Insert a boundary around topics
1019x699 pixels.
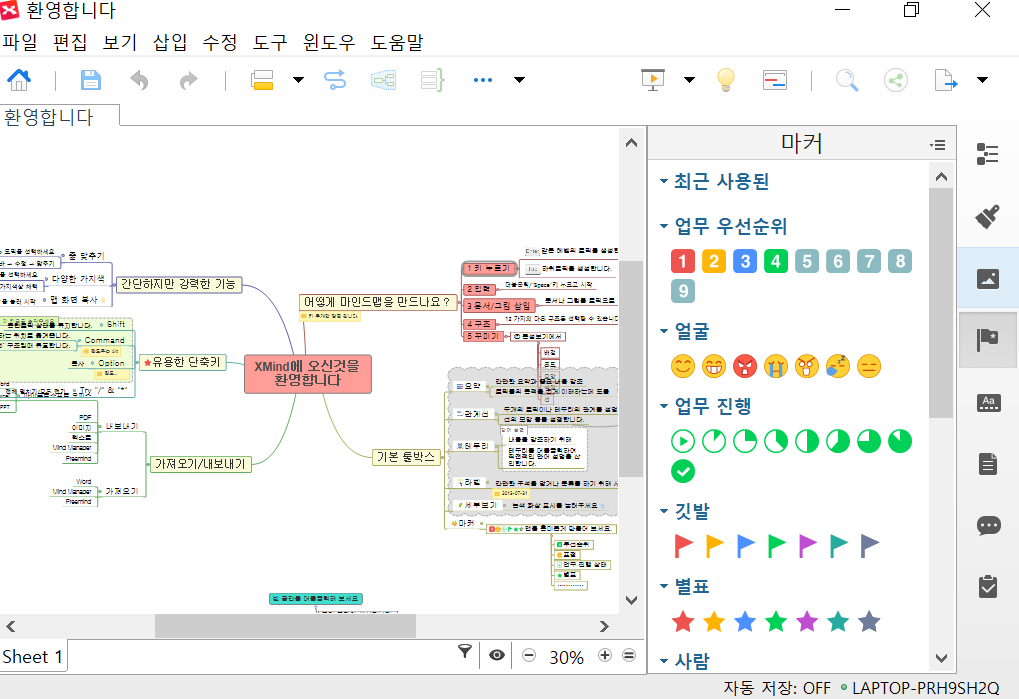click(383, 80)
